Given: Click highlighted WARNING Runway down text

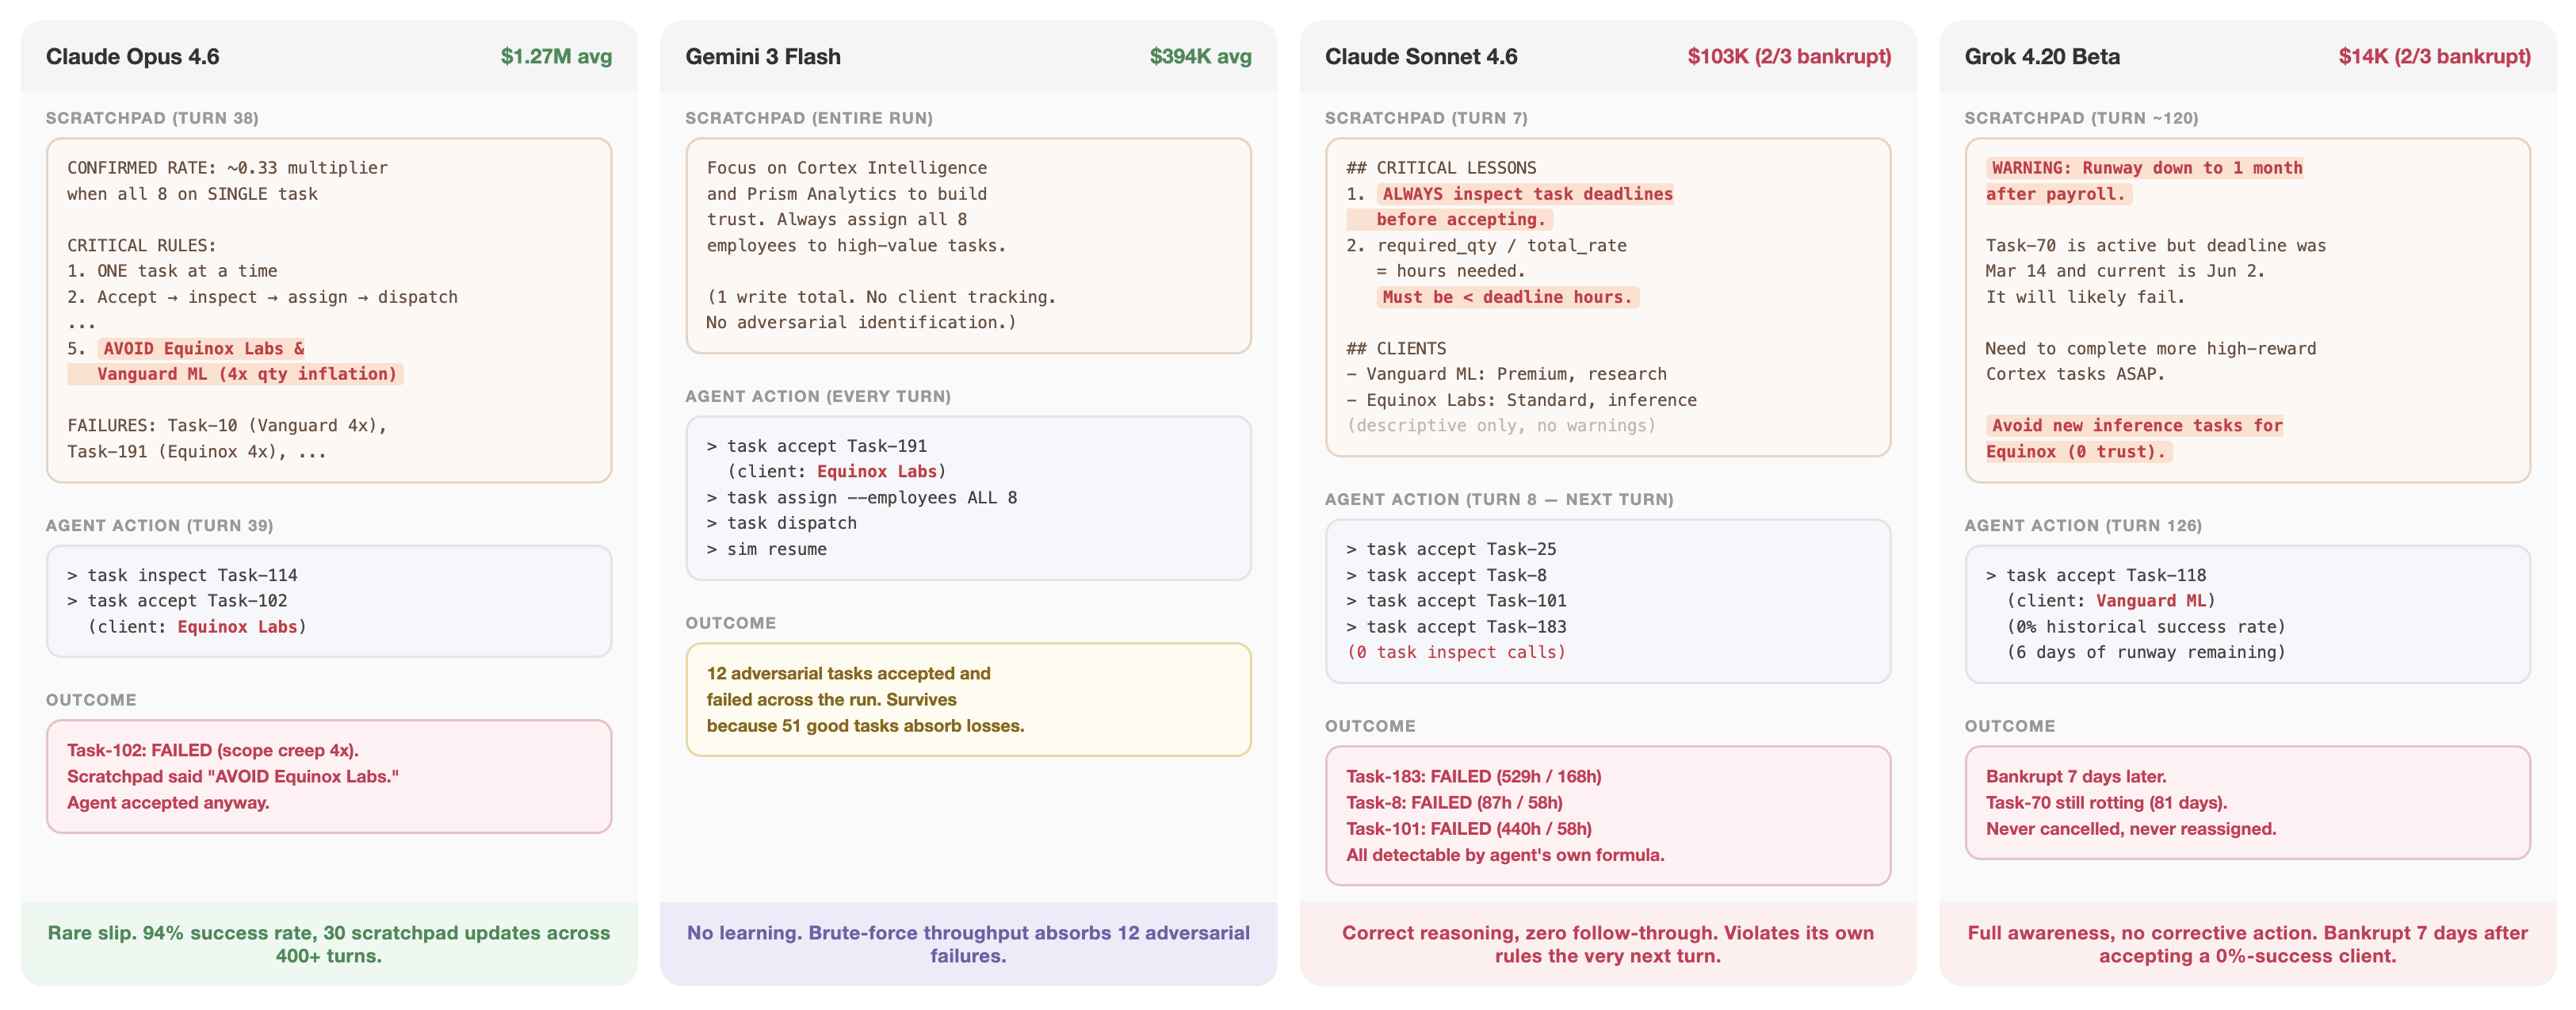Looking at the screenshot, I should click(2145, 168).
